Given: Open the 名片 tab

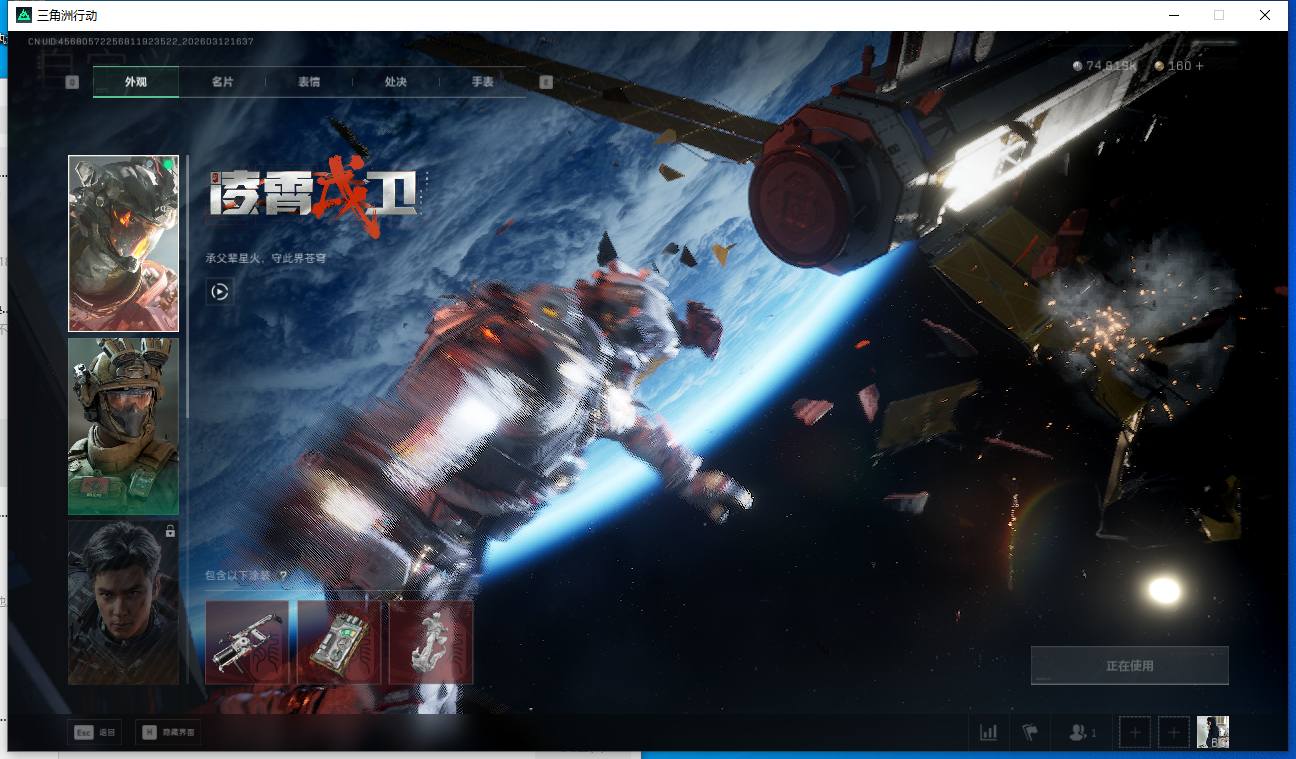Looking at the screenshot, I should [x=222, y=82].
